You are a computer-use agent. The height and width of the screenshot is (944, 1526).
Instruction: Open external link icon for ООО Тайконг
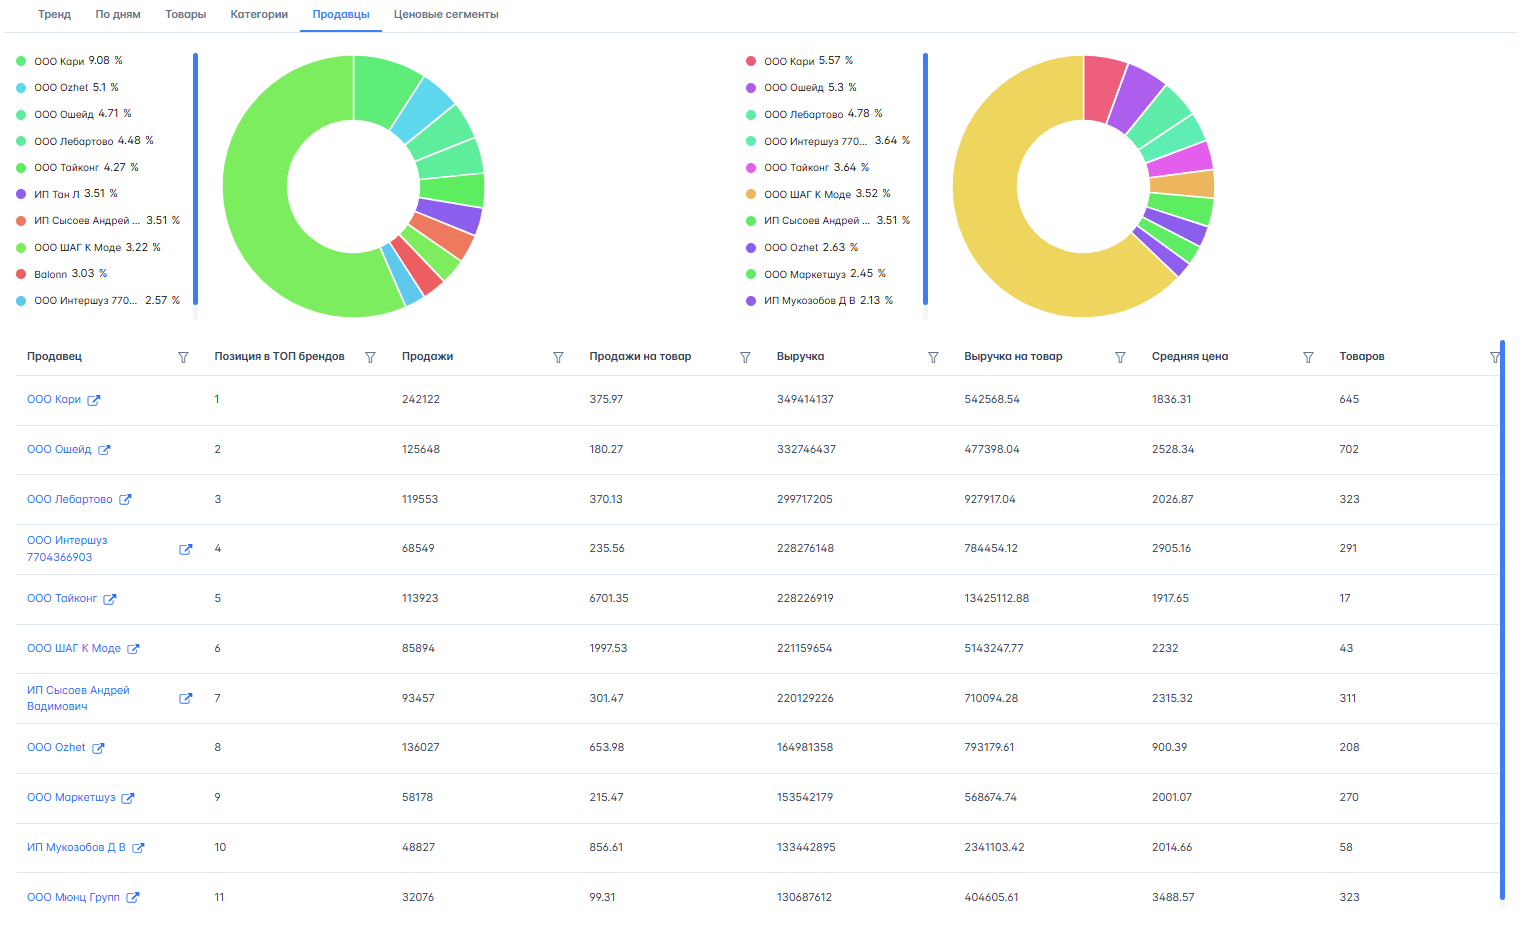click(110, 599)
